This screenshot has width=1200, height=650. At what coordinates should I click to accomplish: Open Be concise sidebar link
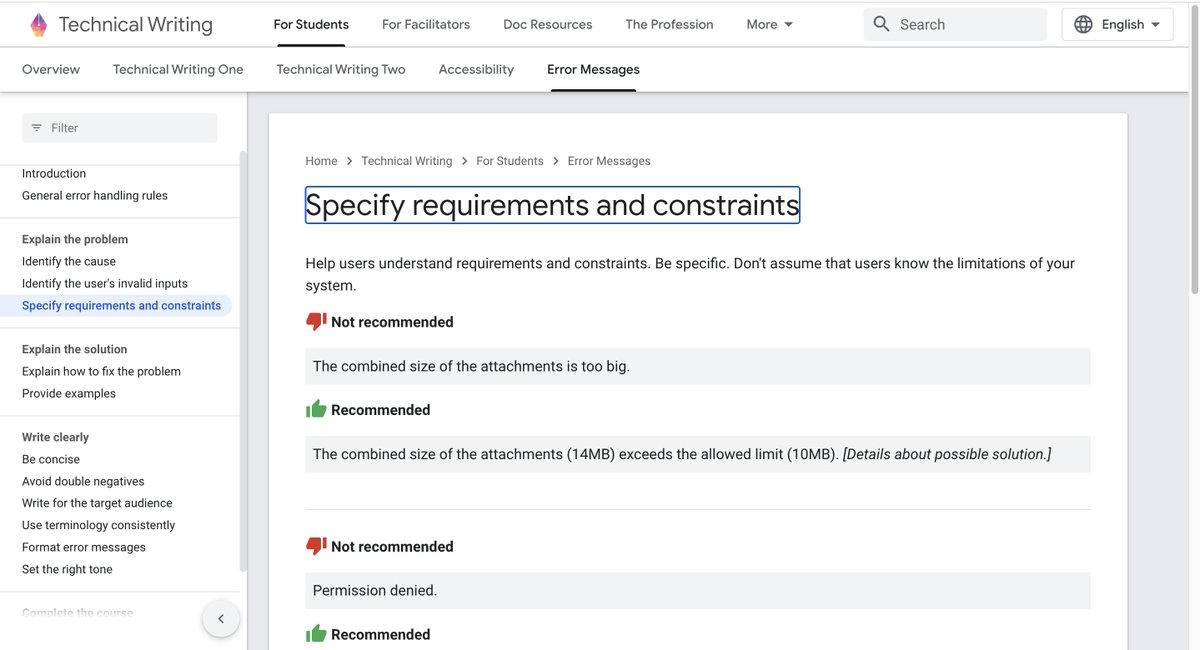point(51,460)
